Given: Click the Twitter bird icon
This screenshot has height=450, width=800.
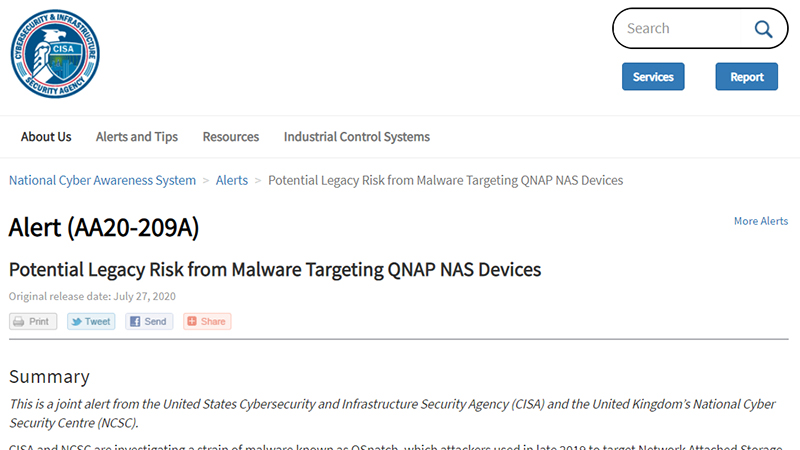Looking at the screenshot, I should [76, 322].
